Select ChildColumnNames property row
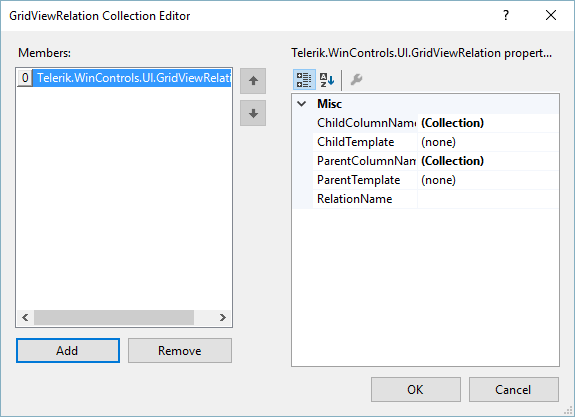This screenshot has width=575, height=417. 436,123
